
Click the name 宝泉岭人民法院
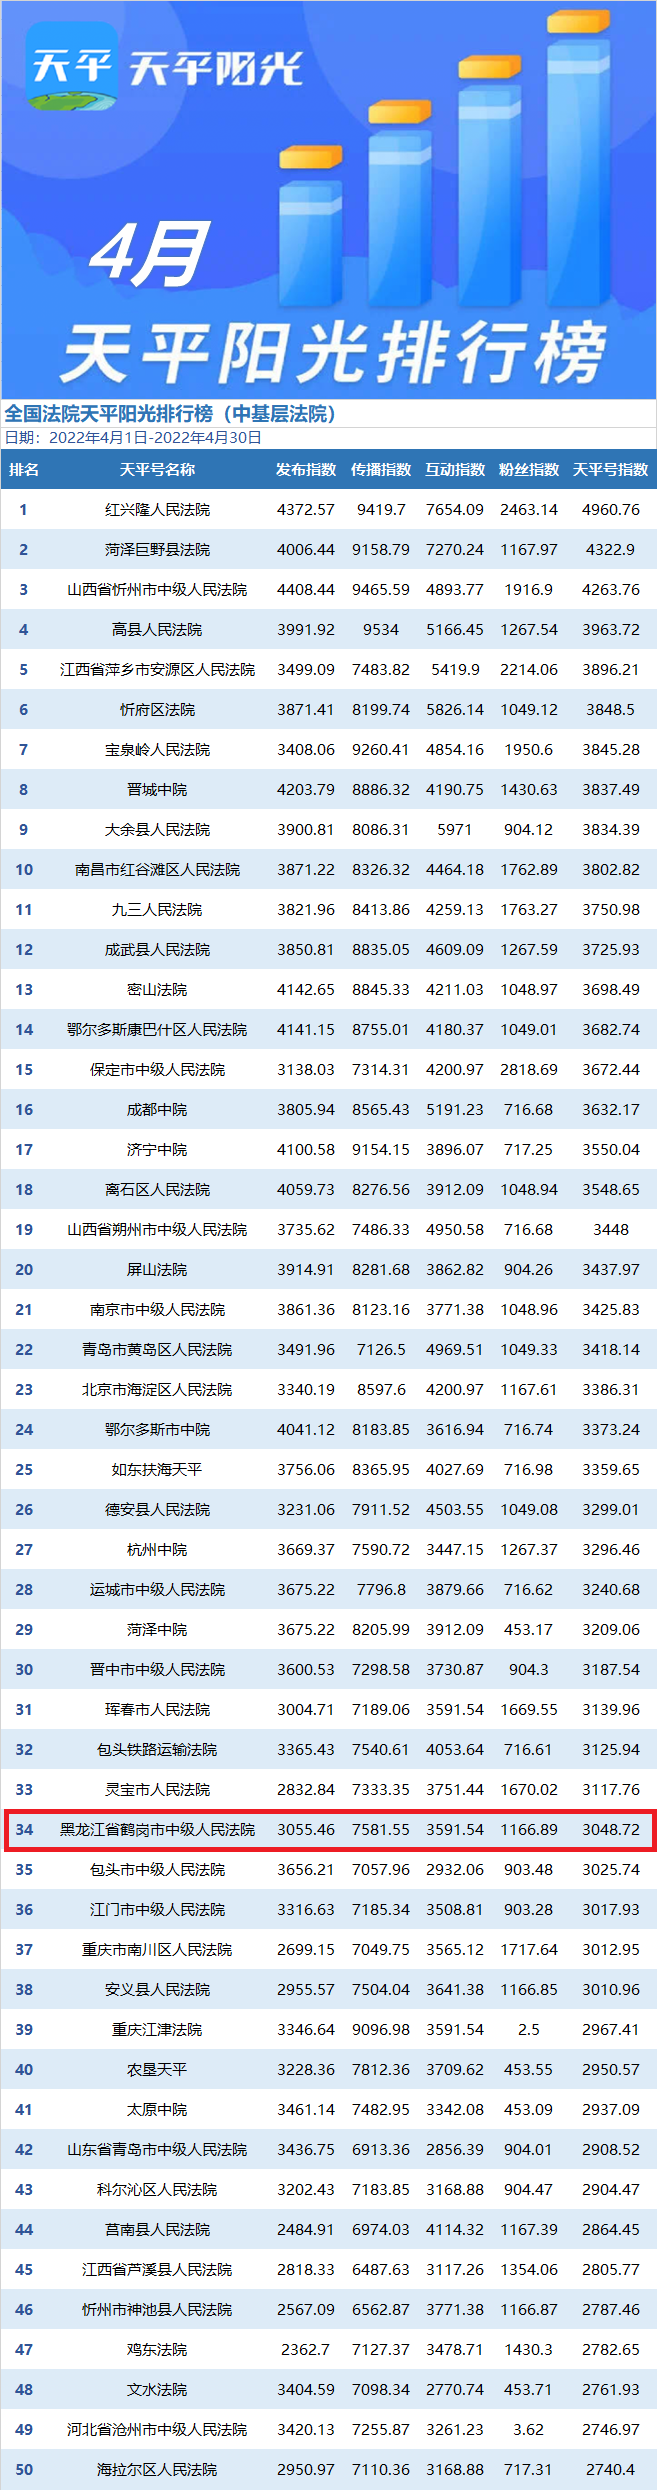tap(157, 749)
